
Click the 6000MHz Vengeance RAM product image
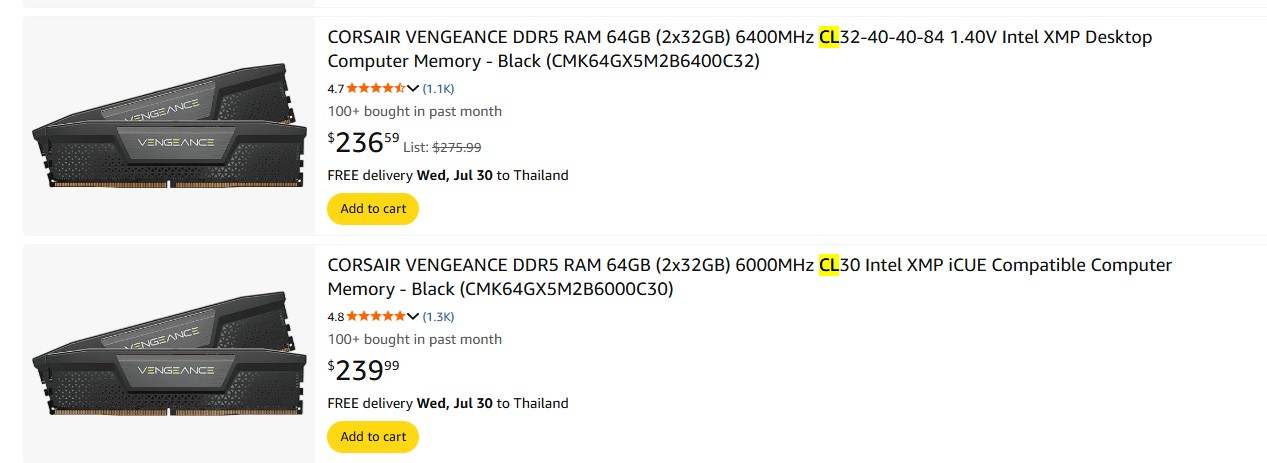(x=169, y=354)
